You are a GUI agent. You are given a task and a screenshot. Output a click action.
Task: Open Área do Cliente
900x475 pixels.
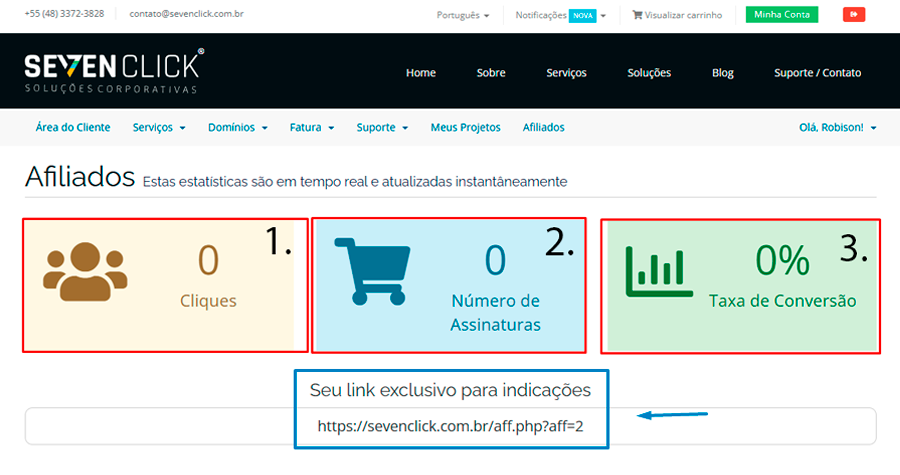tap(73, 128)
